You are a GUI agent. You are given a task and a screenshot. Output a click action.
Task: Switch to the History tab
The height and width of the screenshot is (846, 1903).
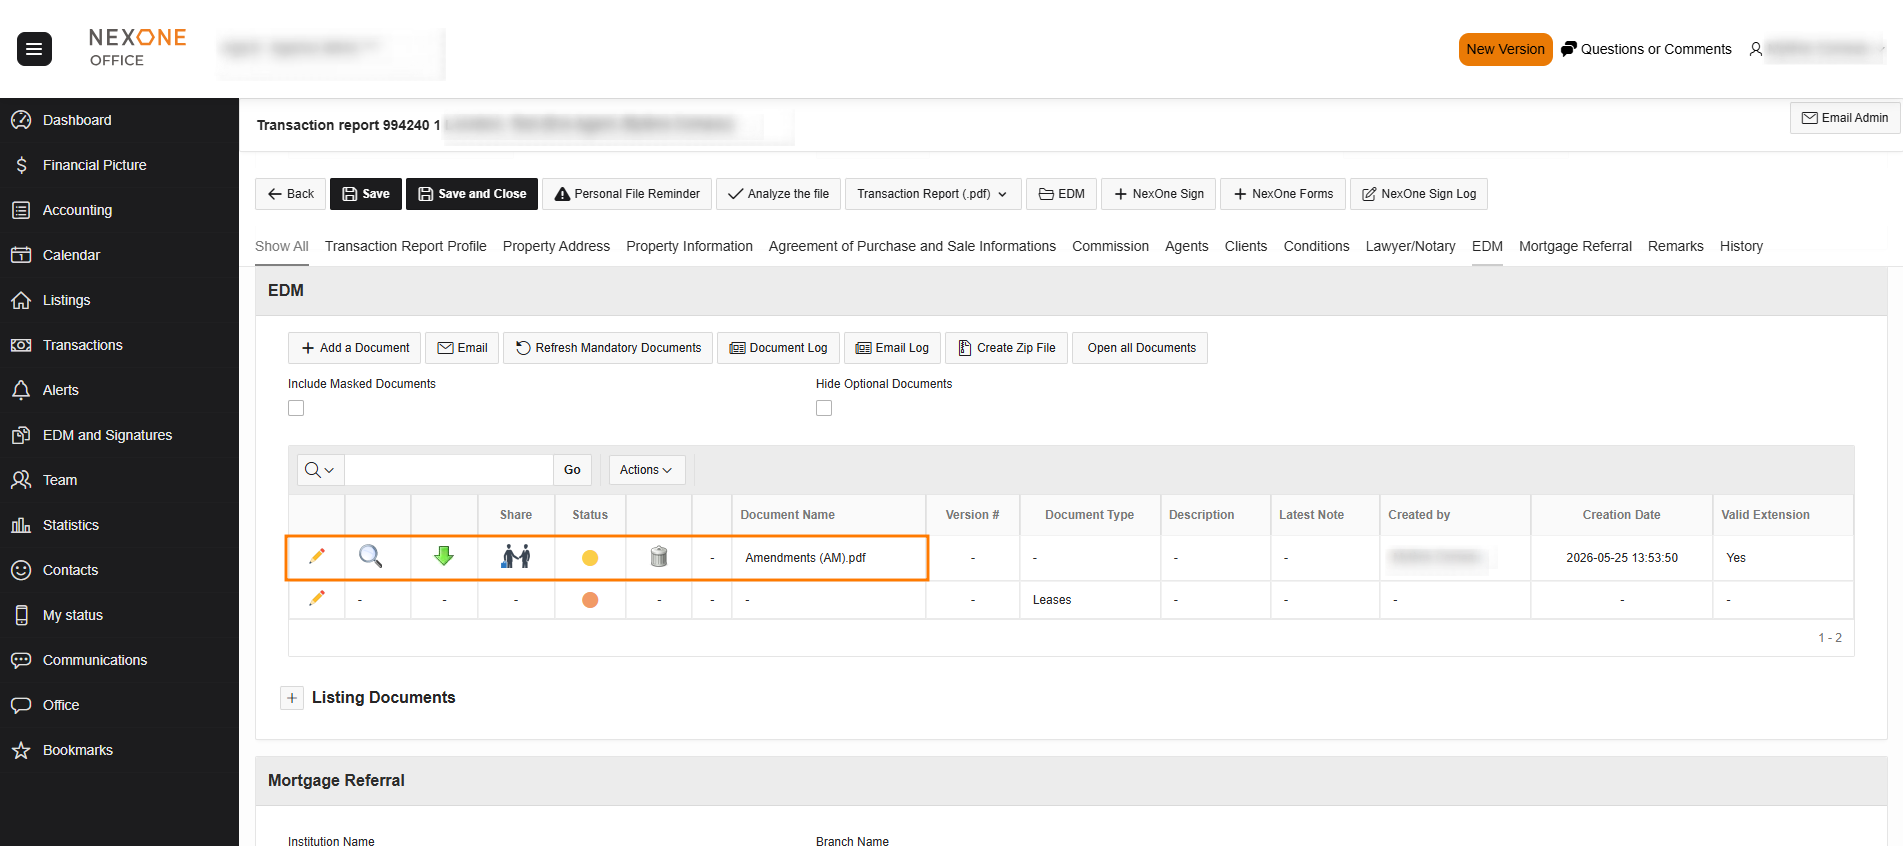click(x=1741, y=246)
